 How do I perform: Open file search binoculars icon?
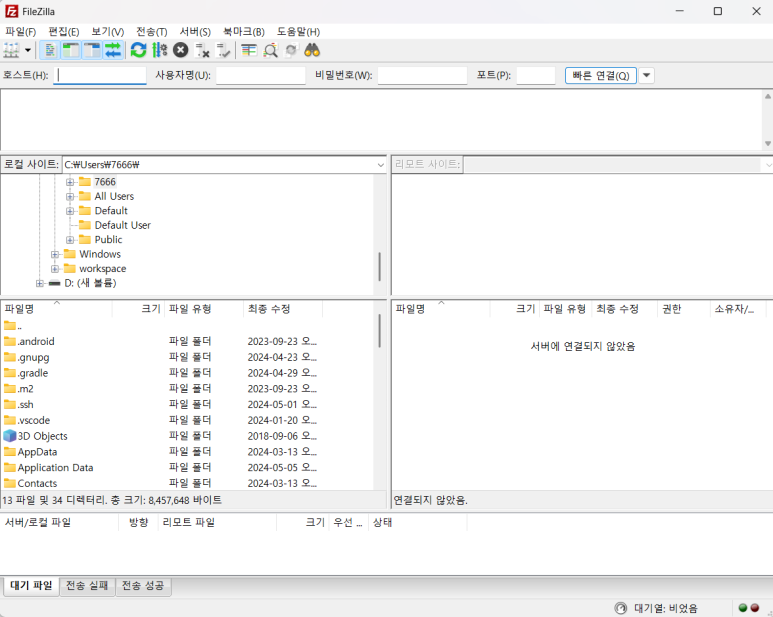pos(313,50)
